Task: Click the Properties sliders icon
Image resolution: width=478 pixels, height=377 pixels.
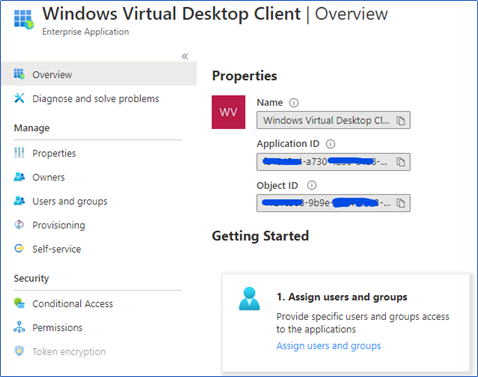Action: [x=19, y=153]
